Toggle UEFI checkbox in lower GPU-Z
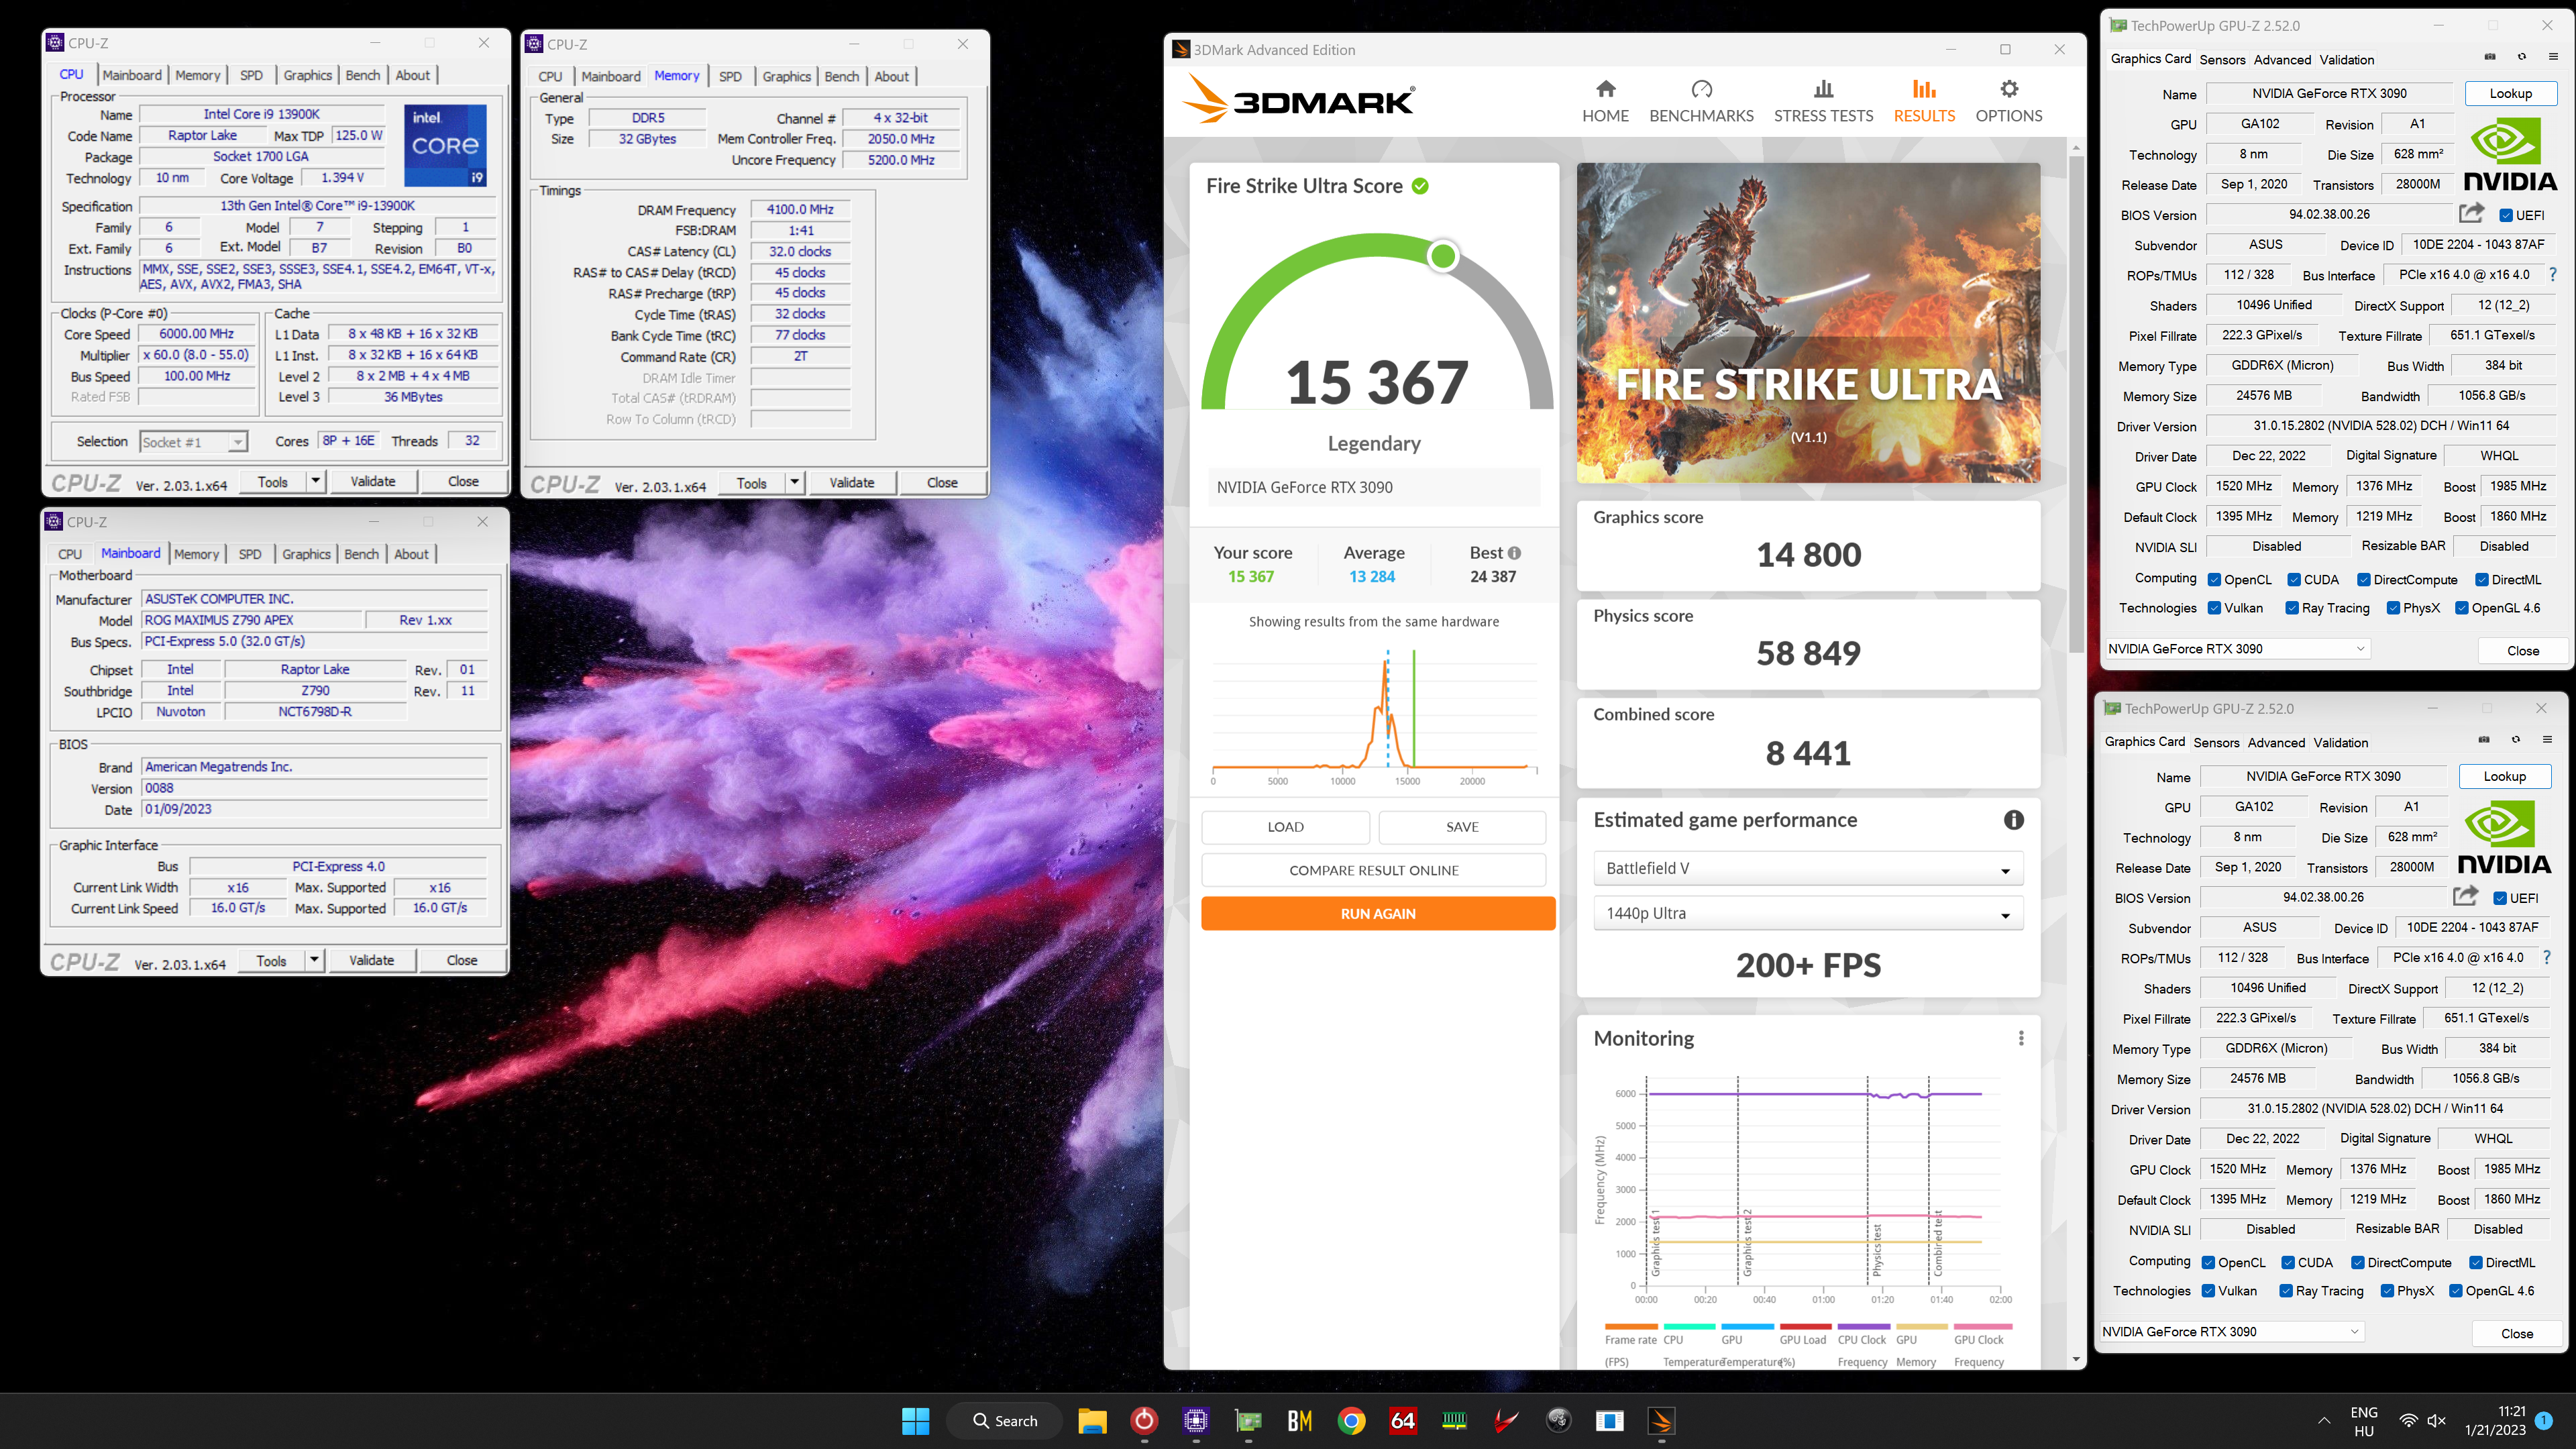2576x1449 pixels. [2500, 898]
